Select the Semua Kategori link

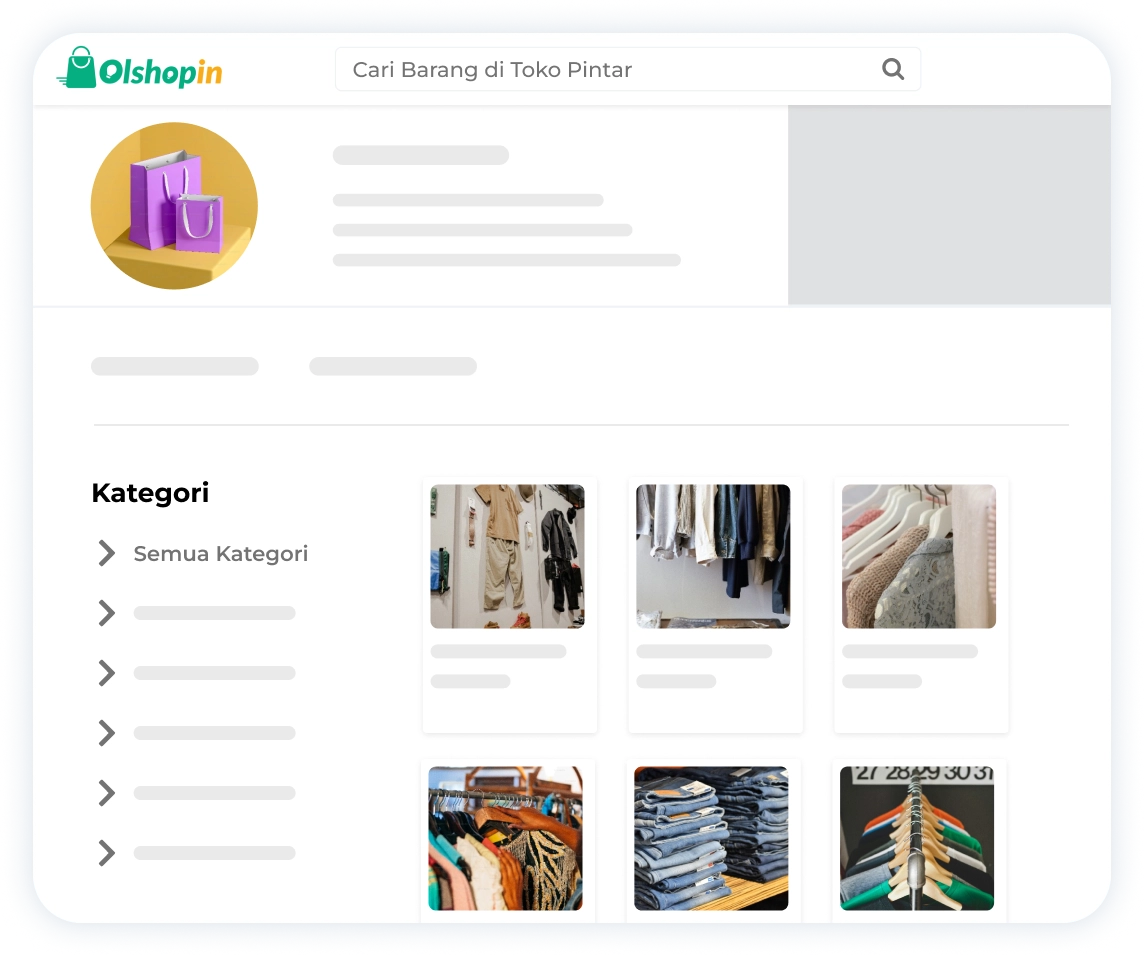coord(220,554)
